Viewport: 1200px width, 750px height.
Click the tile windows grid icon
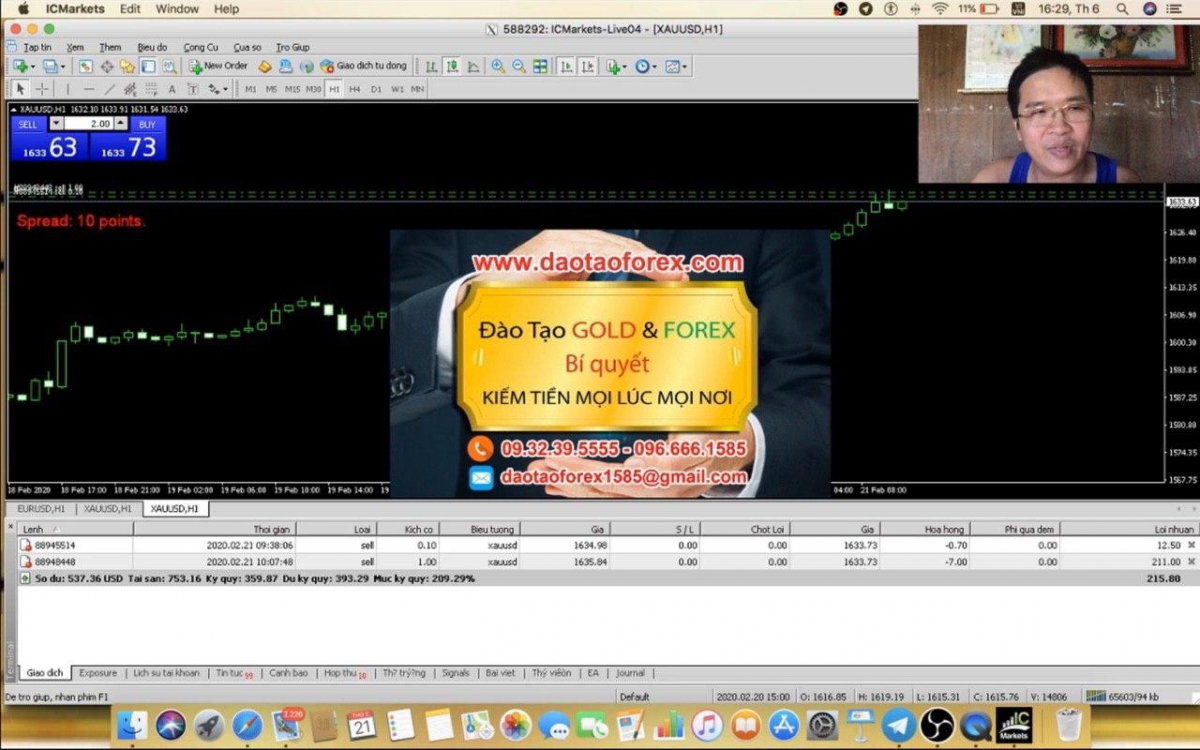(x=540, y=67)
